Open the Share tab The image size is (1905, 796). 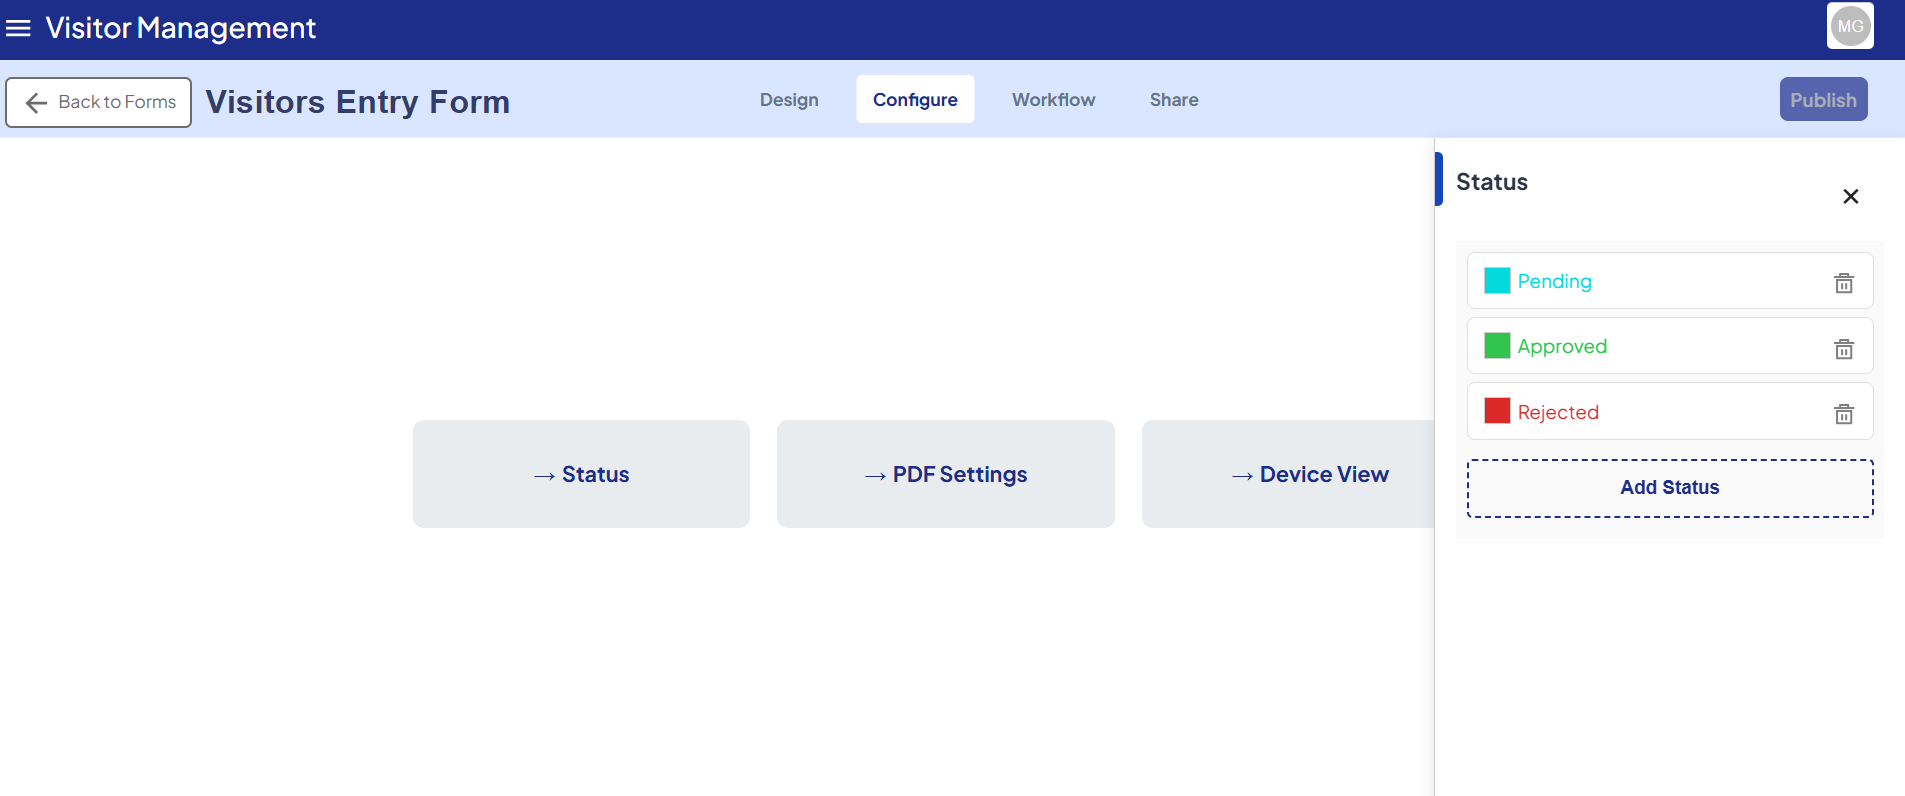1174,100
